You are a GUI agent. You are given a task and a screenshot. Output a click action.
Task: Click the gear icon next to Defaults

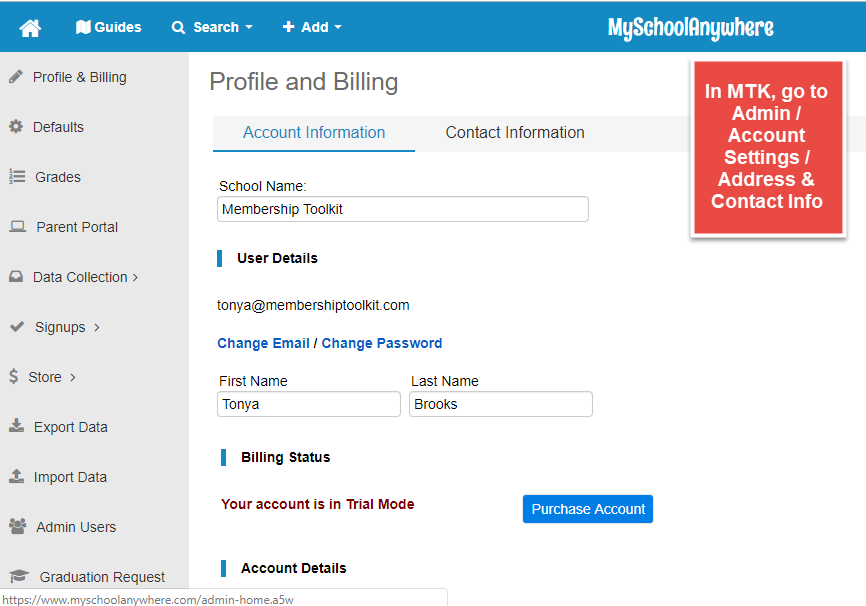pyautogui.click(x=16, y=127)
